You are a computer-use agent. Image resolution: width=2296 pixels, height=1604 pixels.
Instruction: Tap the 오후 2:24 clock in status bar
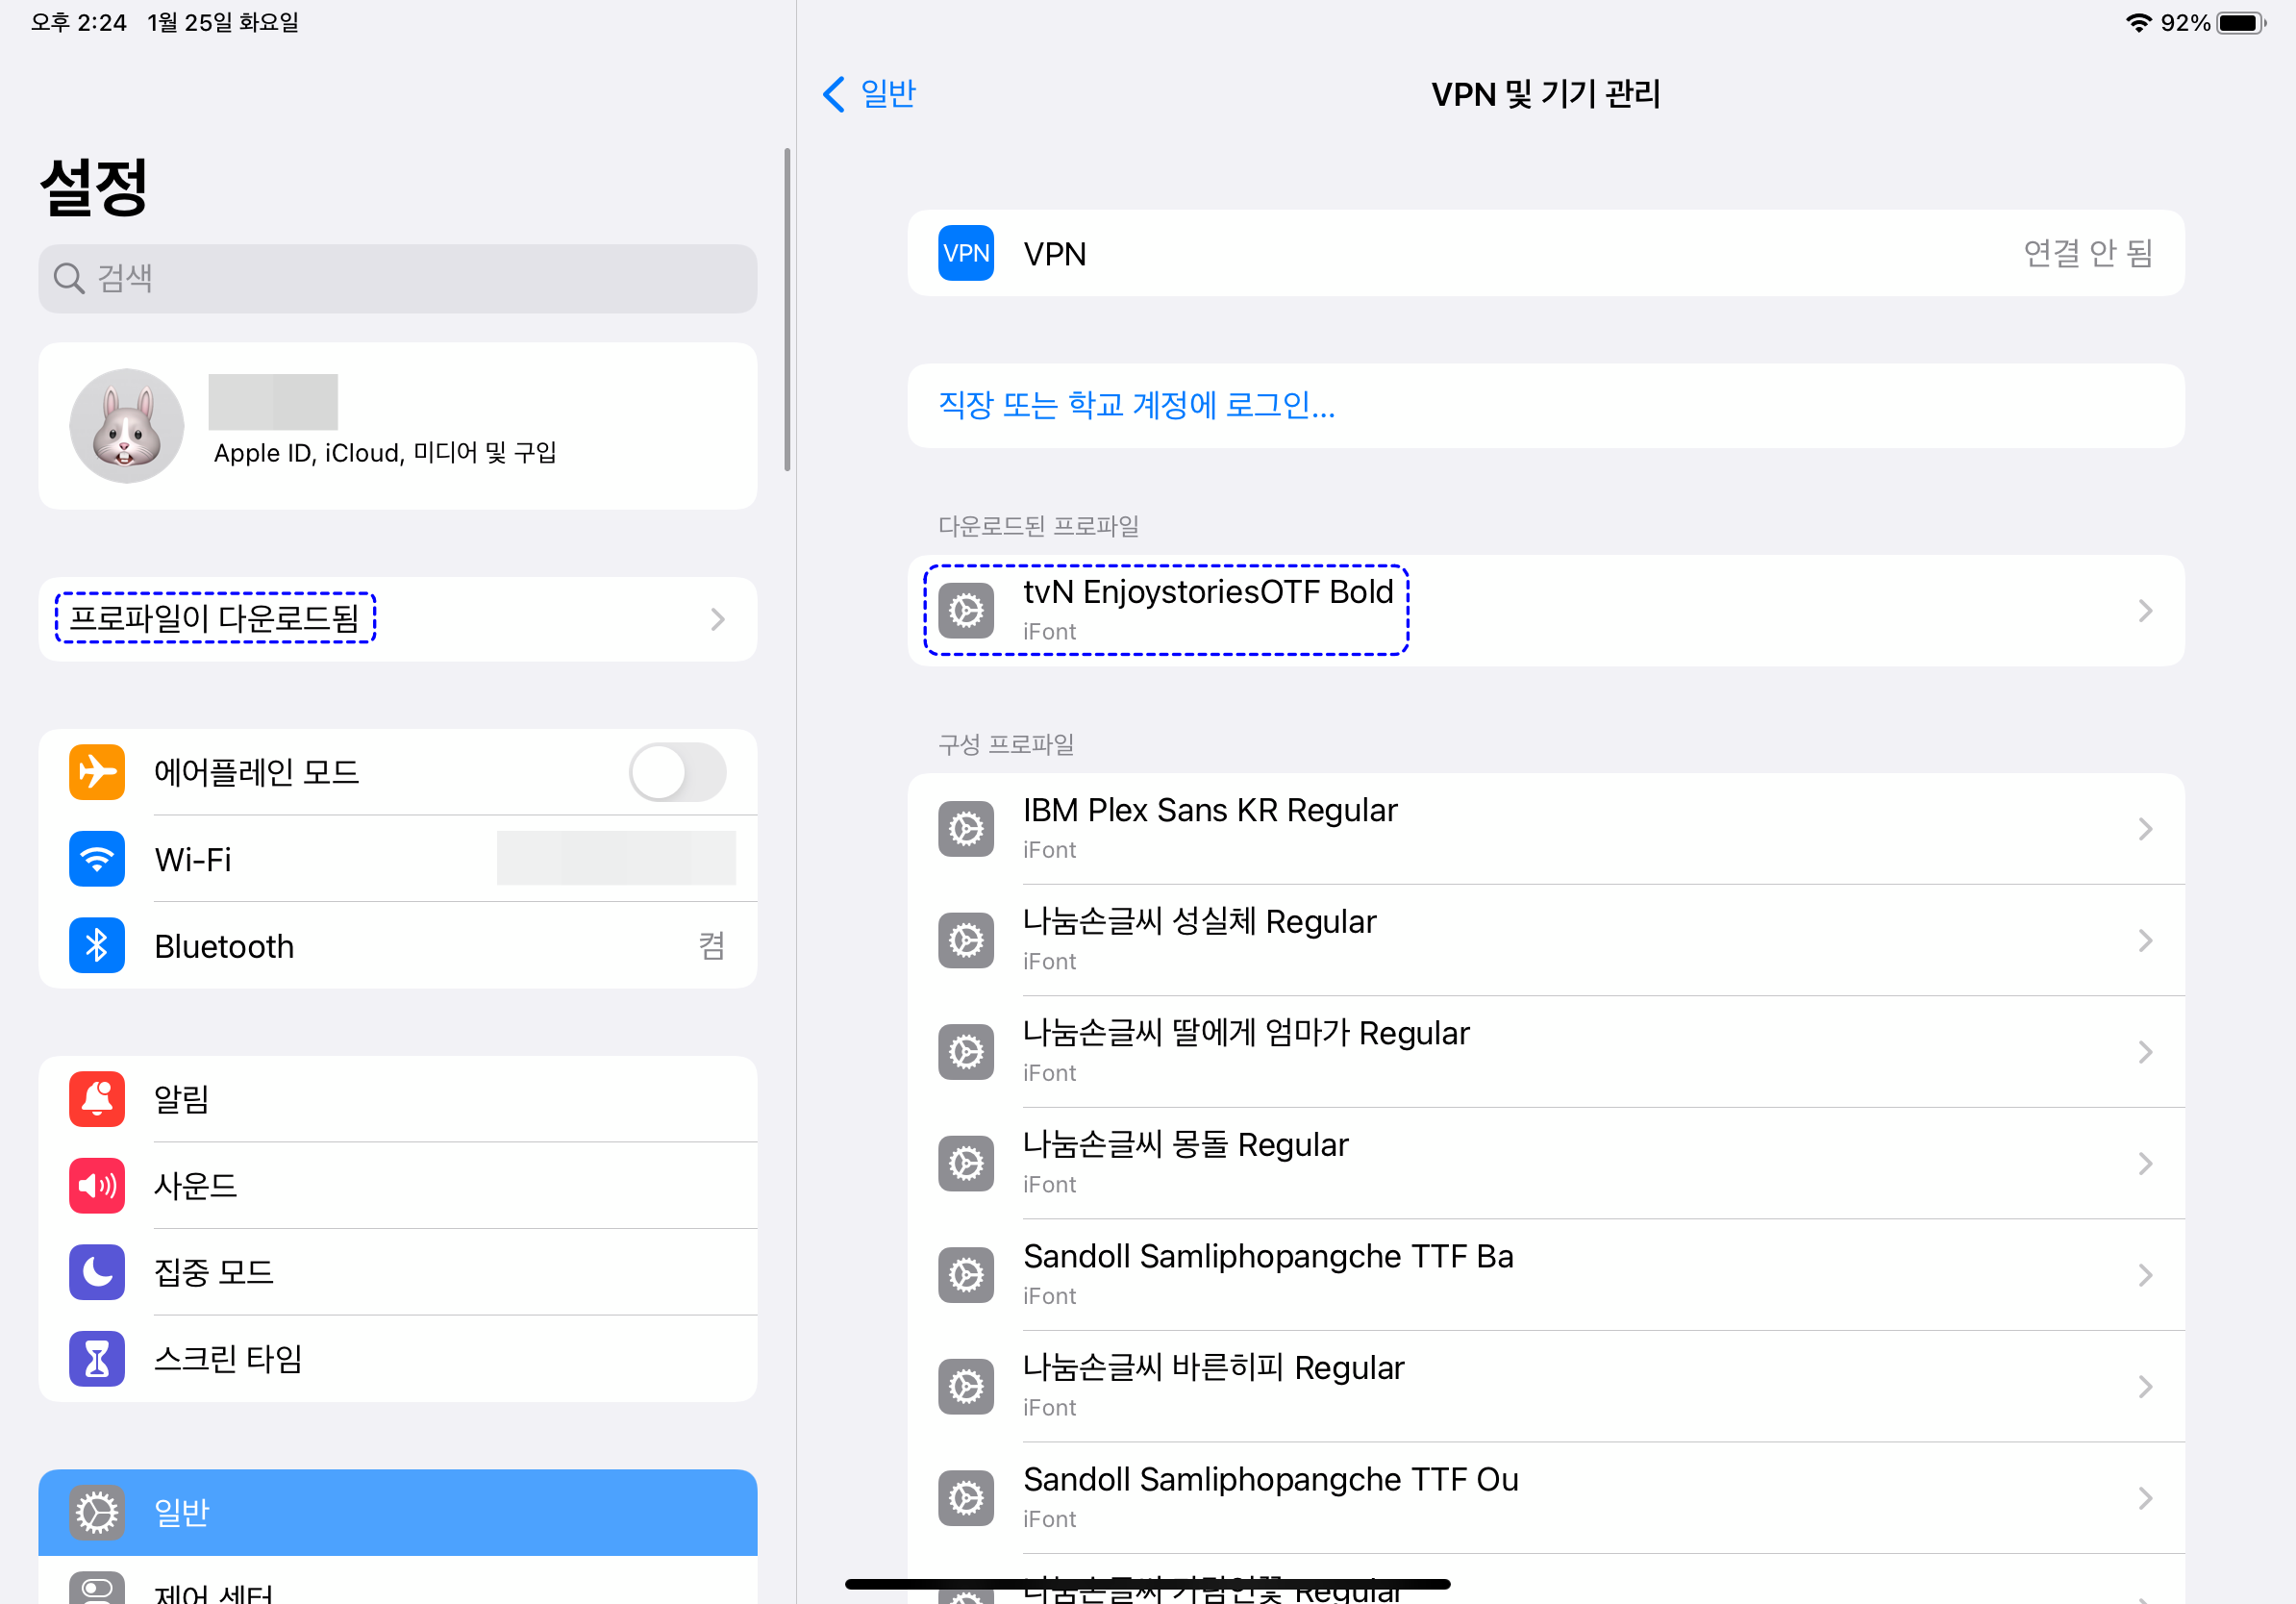79,22
